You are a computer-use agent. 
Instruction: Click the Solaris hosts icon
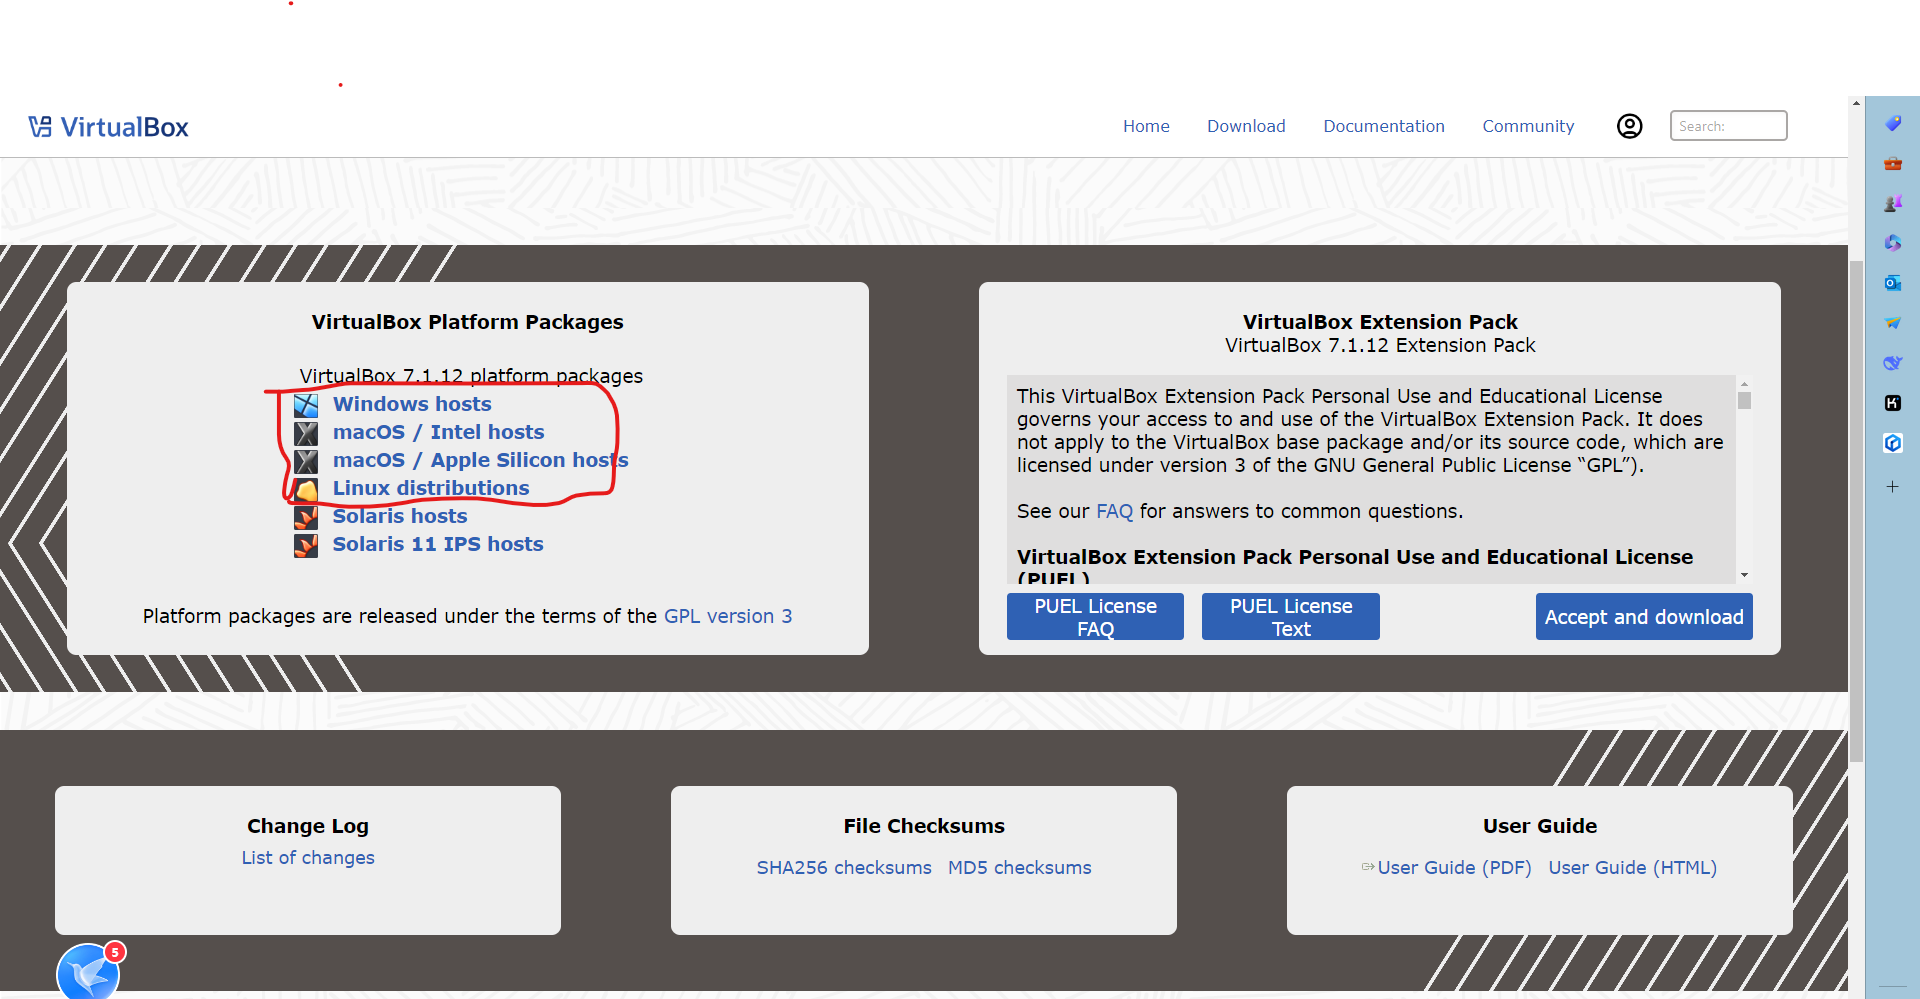coord(306,517)
